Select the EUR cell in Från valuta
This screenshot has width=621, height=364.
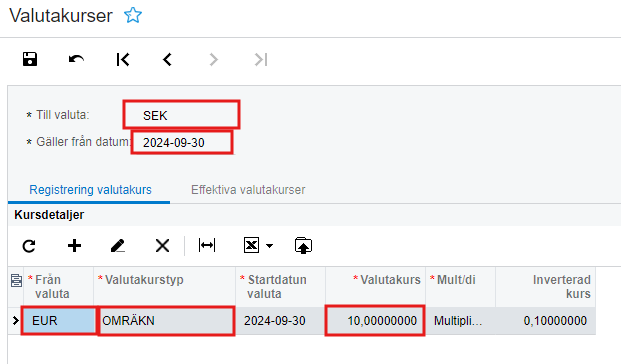59,320
